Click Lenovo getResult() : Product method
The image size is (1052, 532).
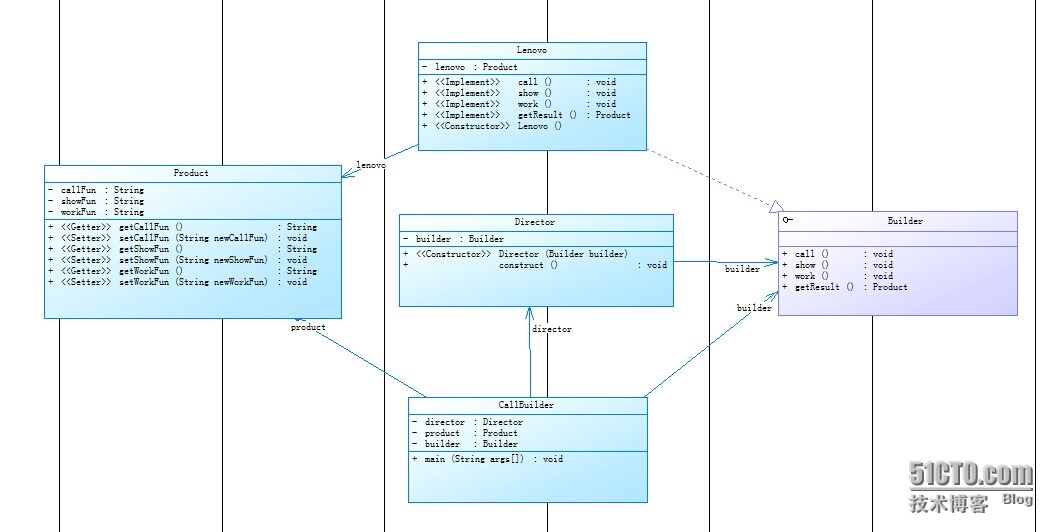coord(526,115)
